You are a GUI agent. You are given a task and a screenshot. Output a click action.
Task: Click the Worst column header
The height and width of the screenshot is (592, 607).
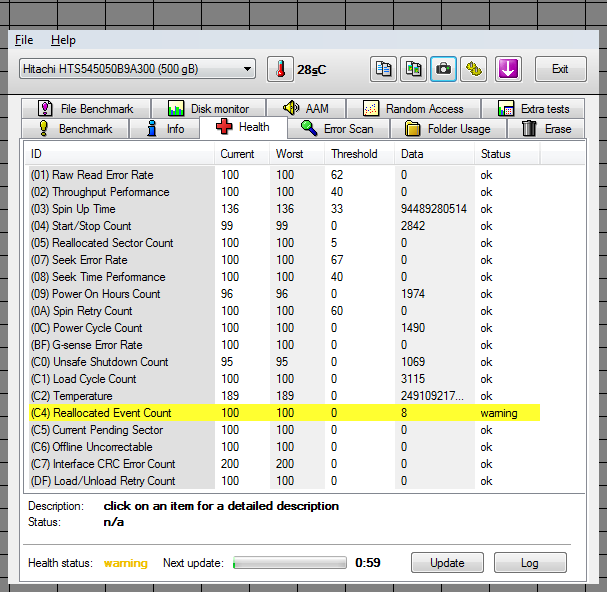pyautogui.click(x=297, y=154)
